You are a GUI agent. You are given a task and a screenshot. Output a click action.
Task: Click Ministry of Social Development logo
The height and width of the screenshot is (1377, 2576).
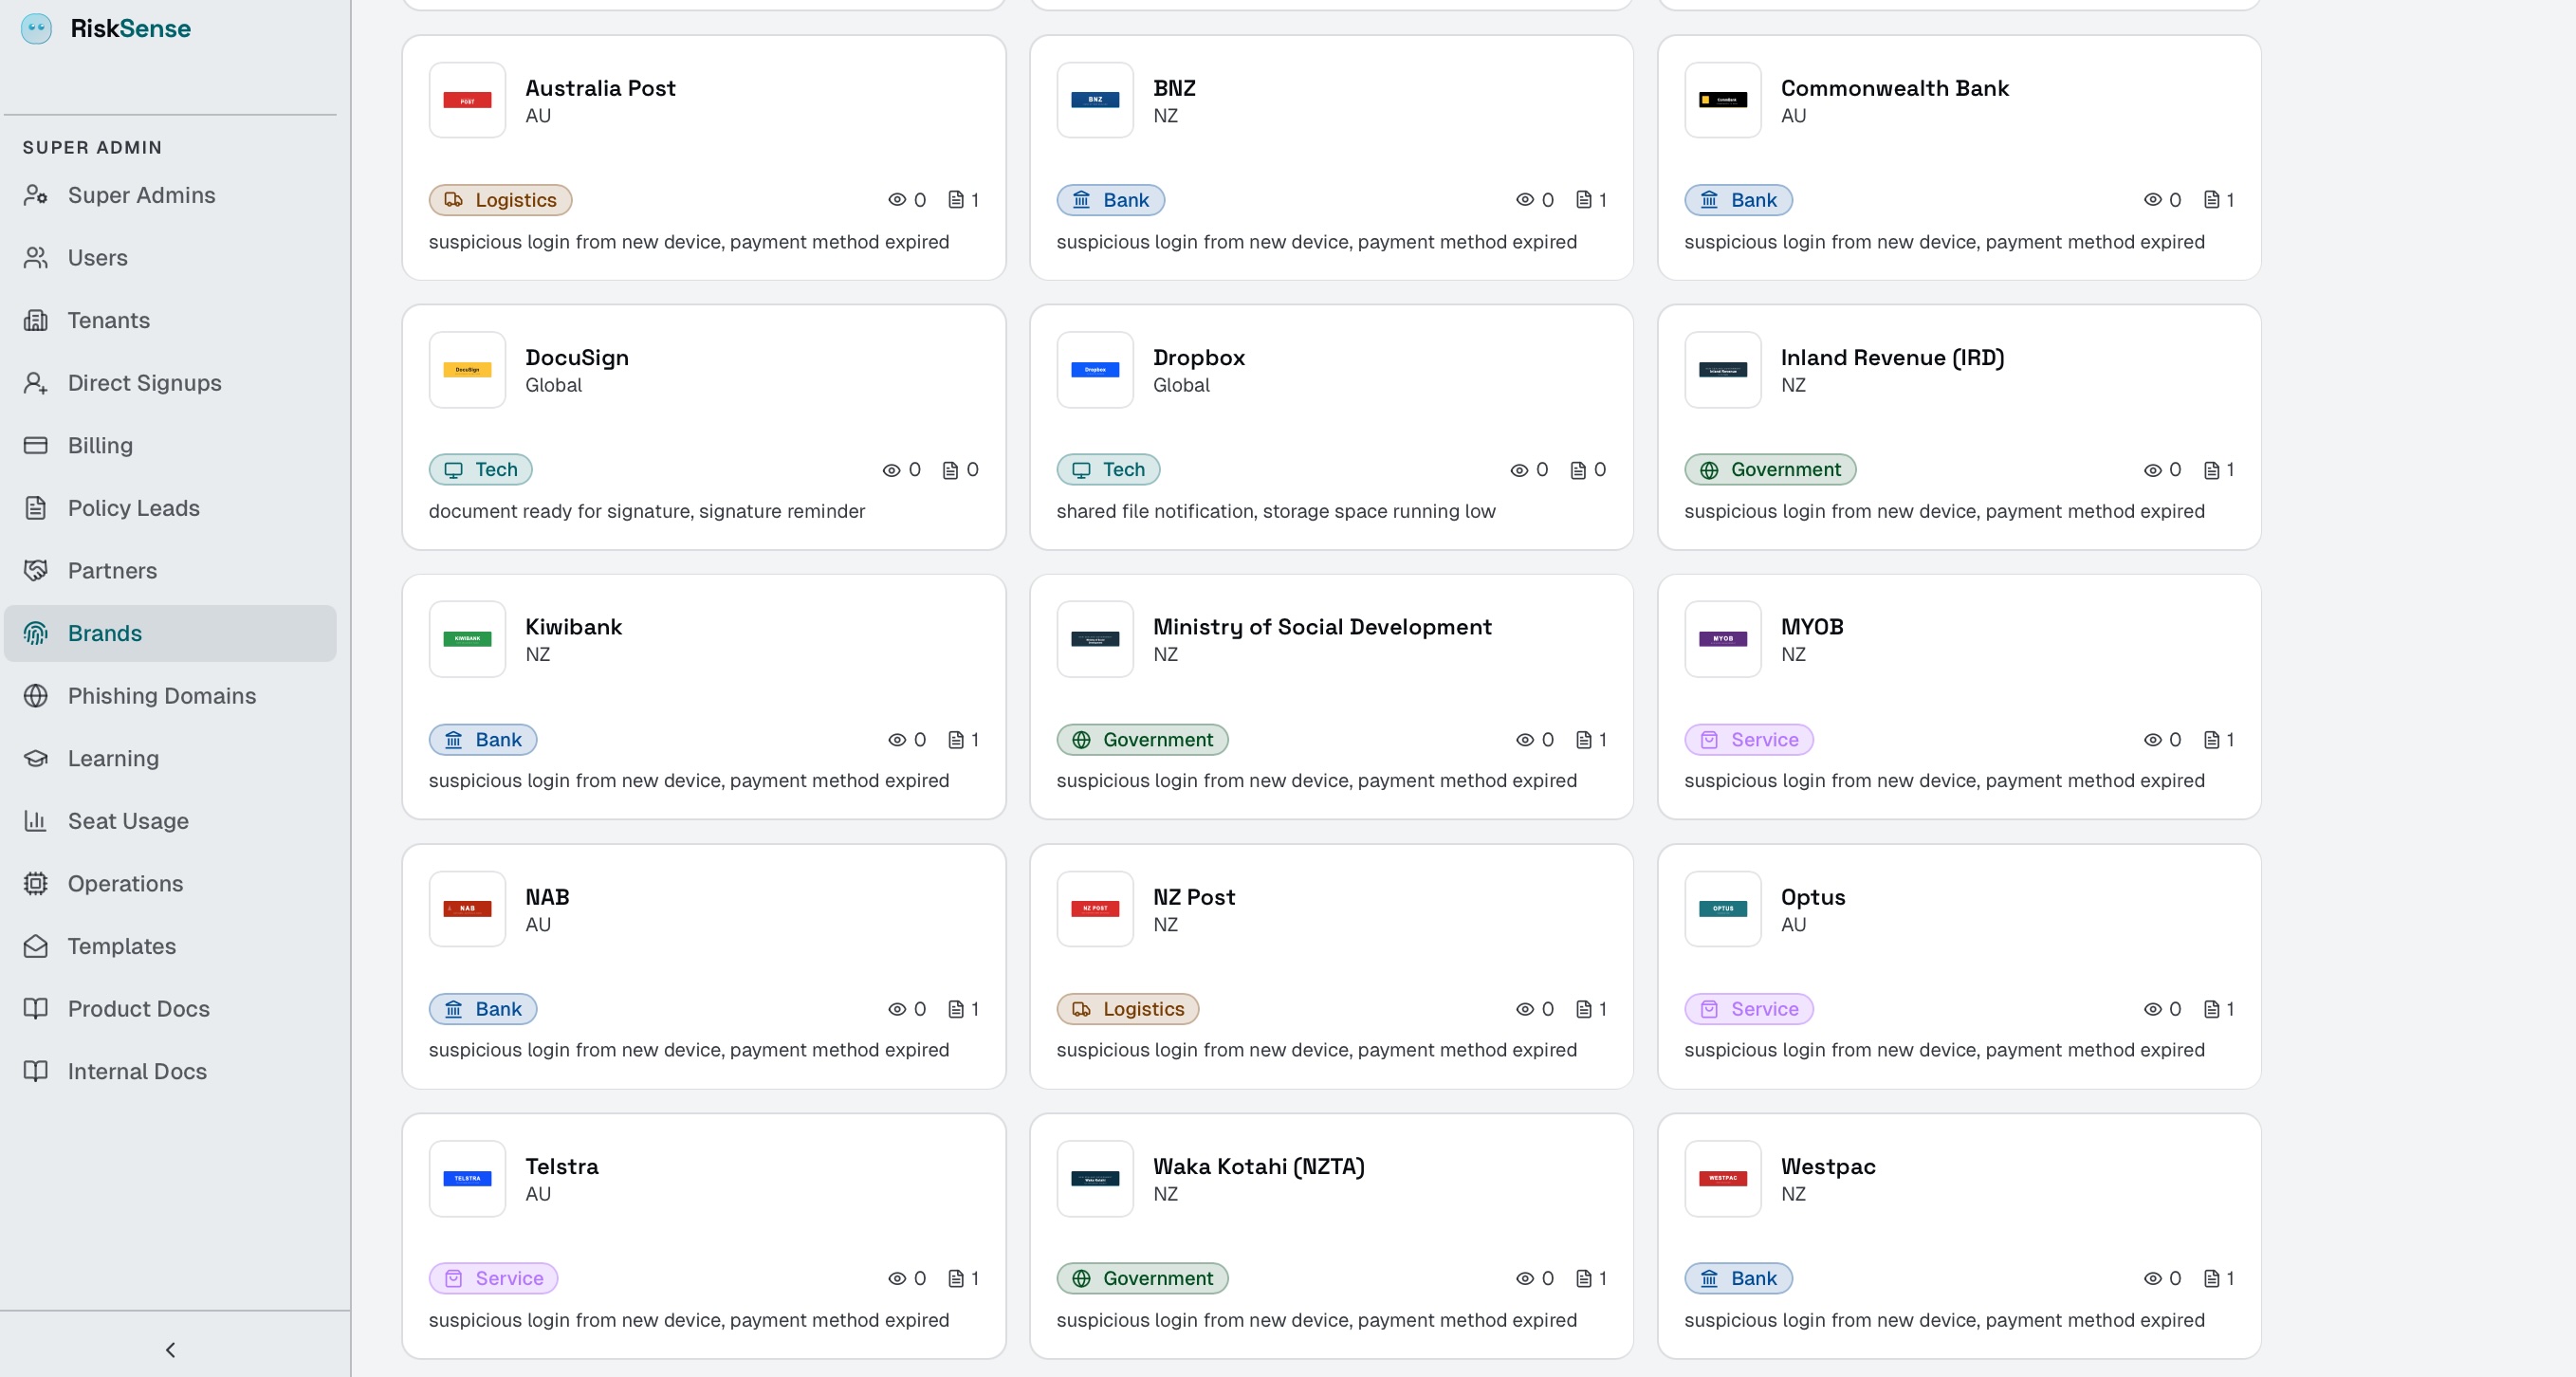coord(1095,639)
